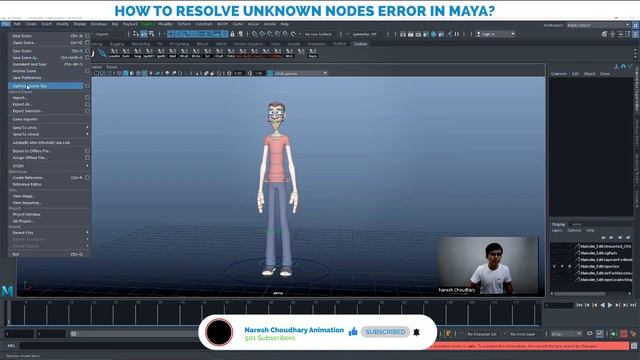This screenshot has width=640, height=360.
Task: Click the select by hierarchy icon
Action: tap(136, 34)
